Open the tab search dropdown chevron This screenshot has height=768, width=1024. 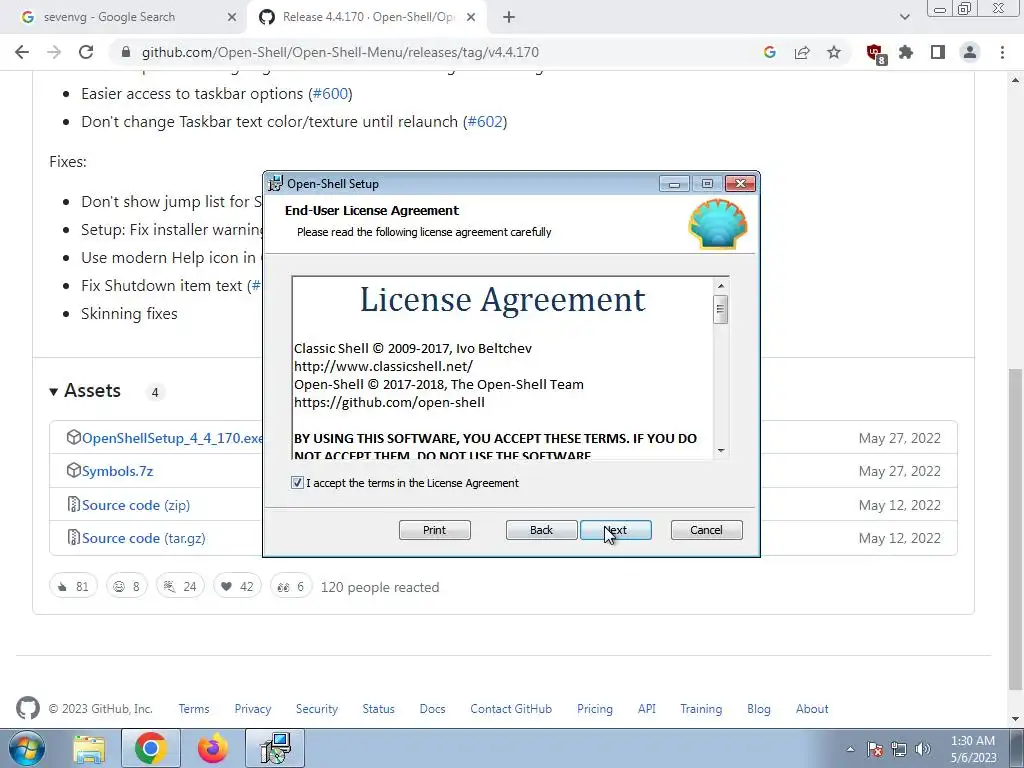click(904, 18)
